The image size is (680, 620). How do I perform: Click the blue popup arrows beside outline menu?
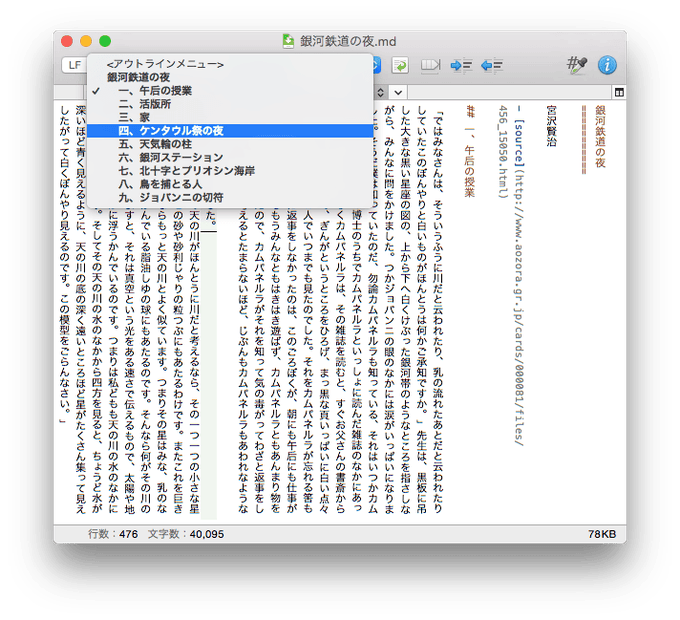click(x=376, y=65)
